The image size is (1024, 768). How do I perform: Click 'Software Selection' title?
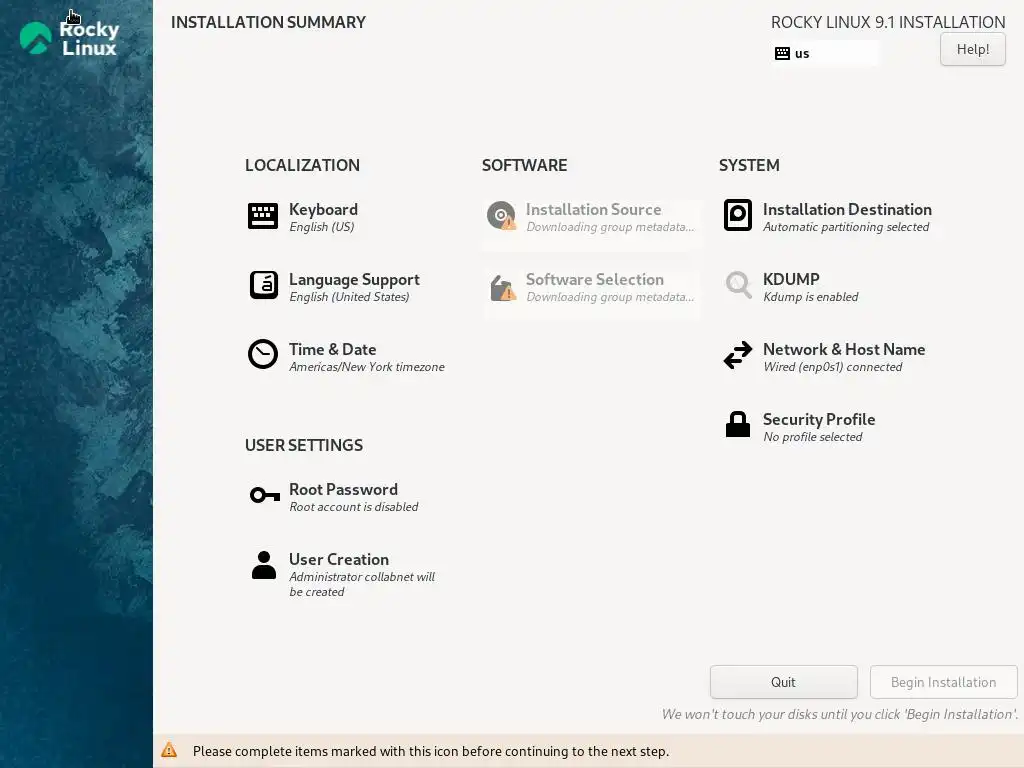pyautogui.click(x=594, y=280)
